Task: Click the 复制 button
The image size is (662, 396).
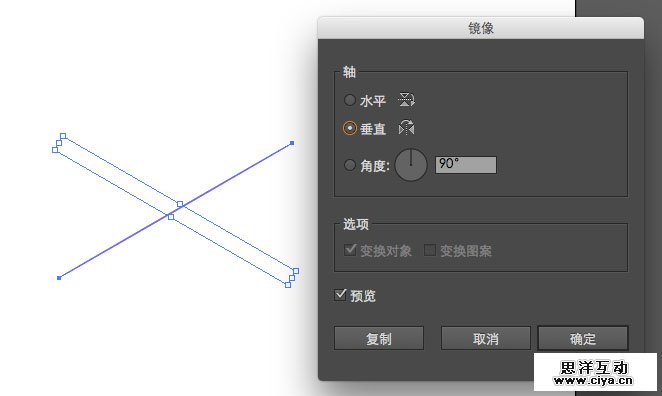Action: click(379, 338)
